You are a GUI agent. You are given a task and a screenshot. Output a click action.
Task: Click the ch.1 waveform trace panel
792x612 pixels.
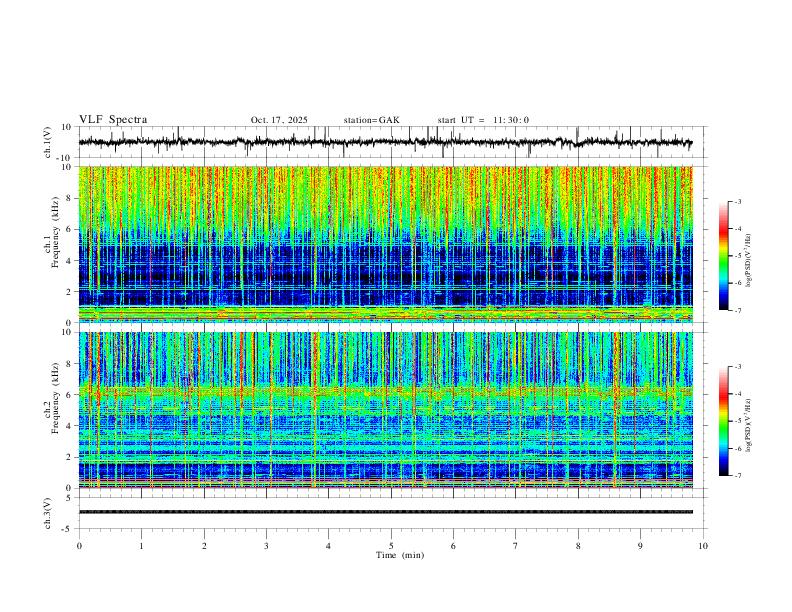tap(392, 142)
